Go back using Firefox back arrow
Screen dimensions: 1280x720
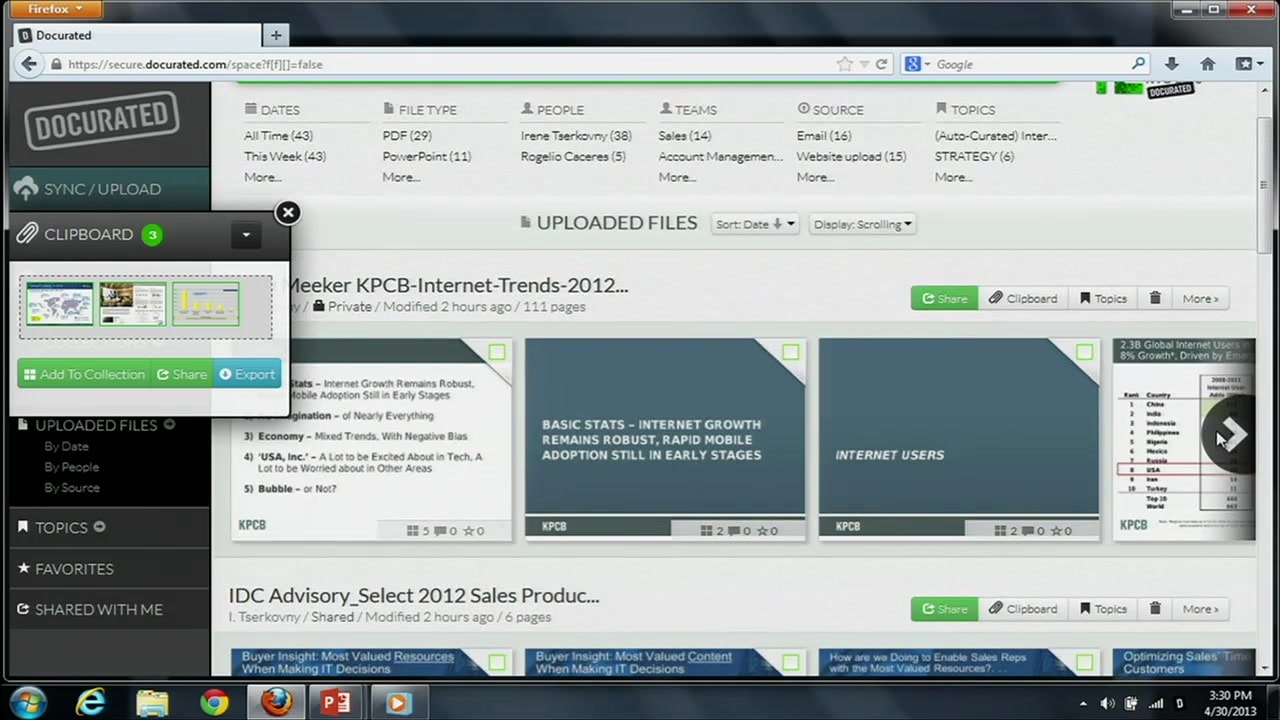point(28,64)
